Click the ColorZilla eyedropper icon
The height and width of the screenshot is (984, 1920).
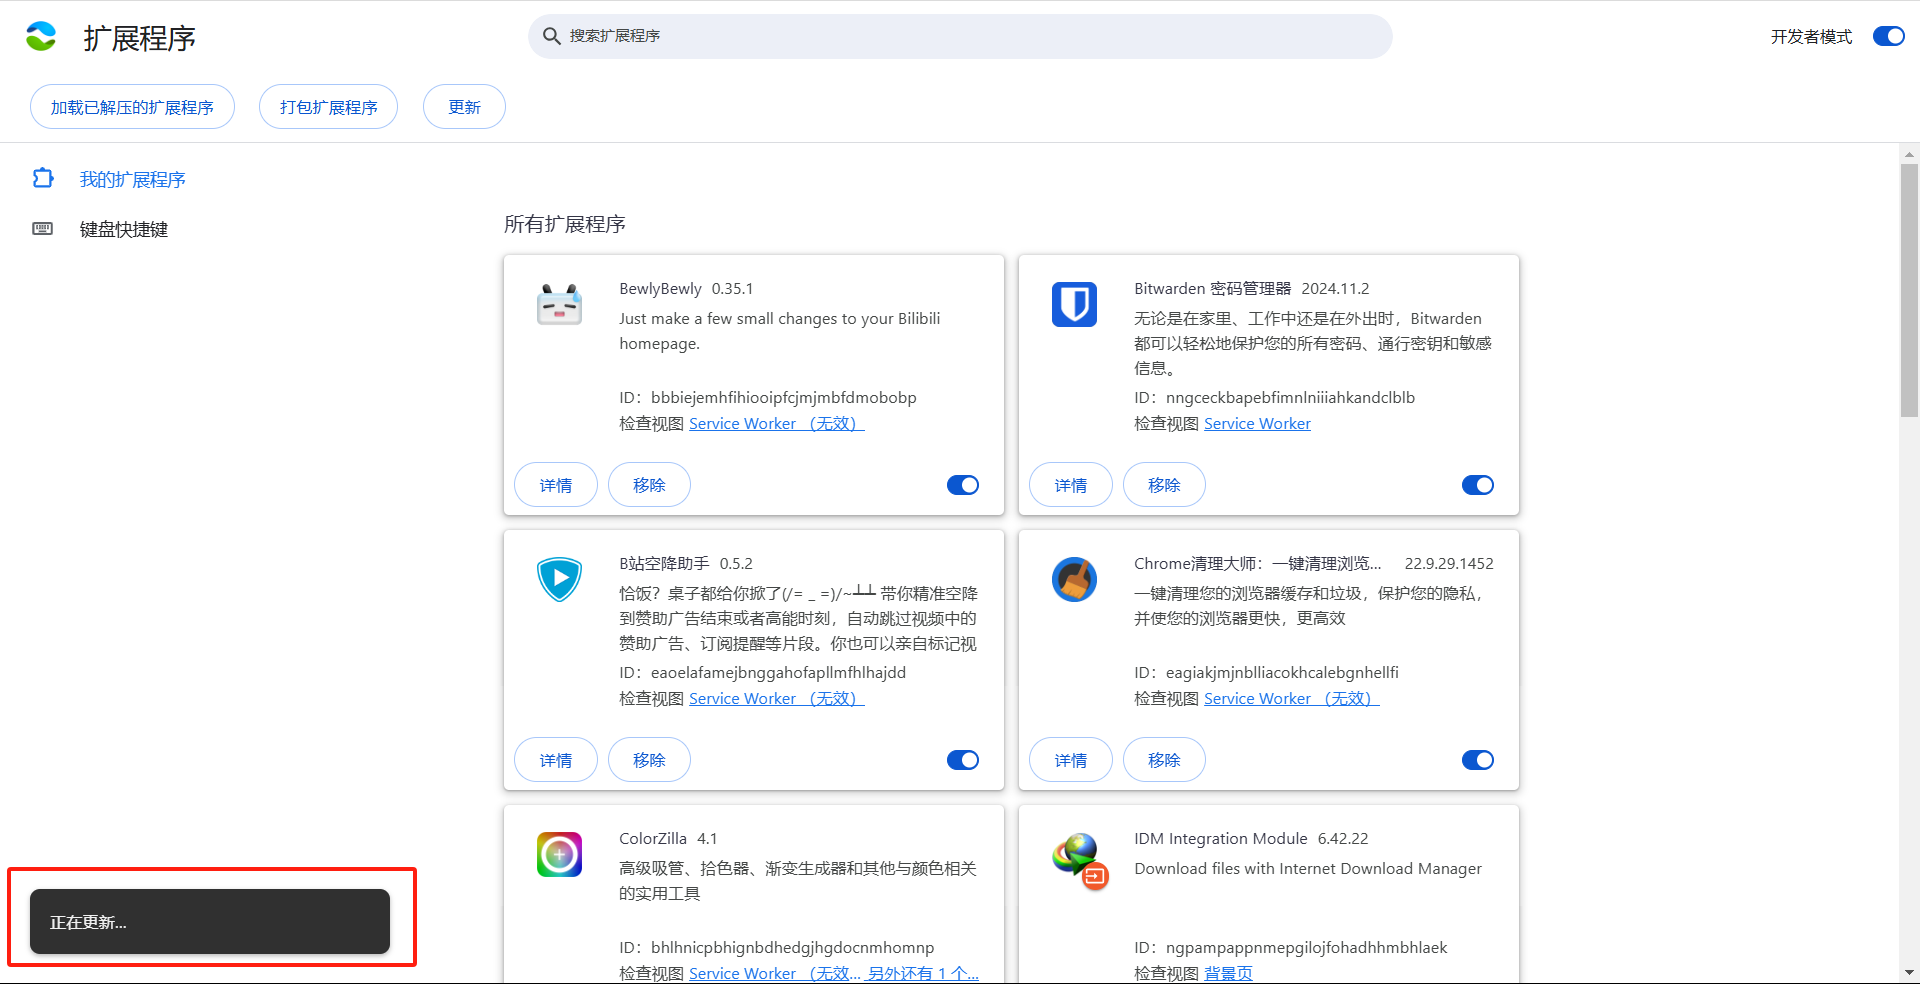(x=559, y=854)
